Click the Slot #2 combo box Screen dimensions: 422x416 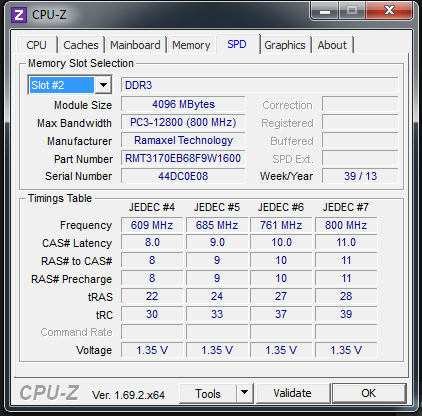click(70, 85)
